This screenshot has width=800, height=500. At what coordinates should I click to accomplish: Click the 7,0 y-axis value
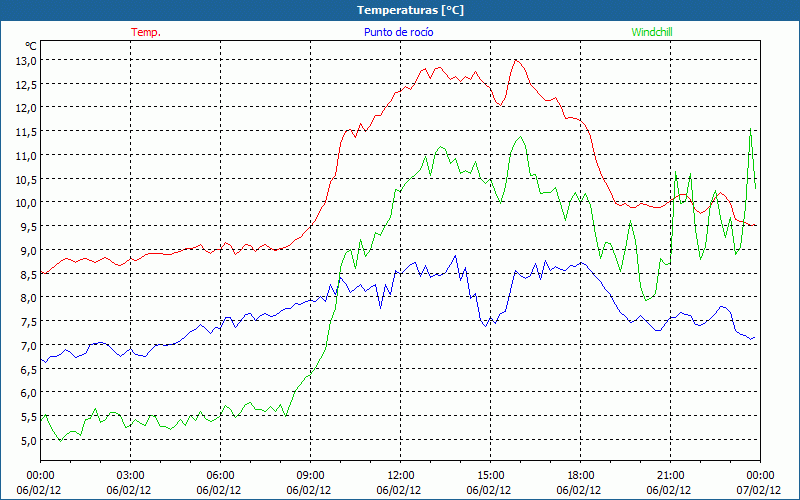28,345
